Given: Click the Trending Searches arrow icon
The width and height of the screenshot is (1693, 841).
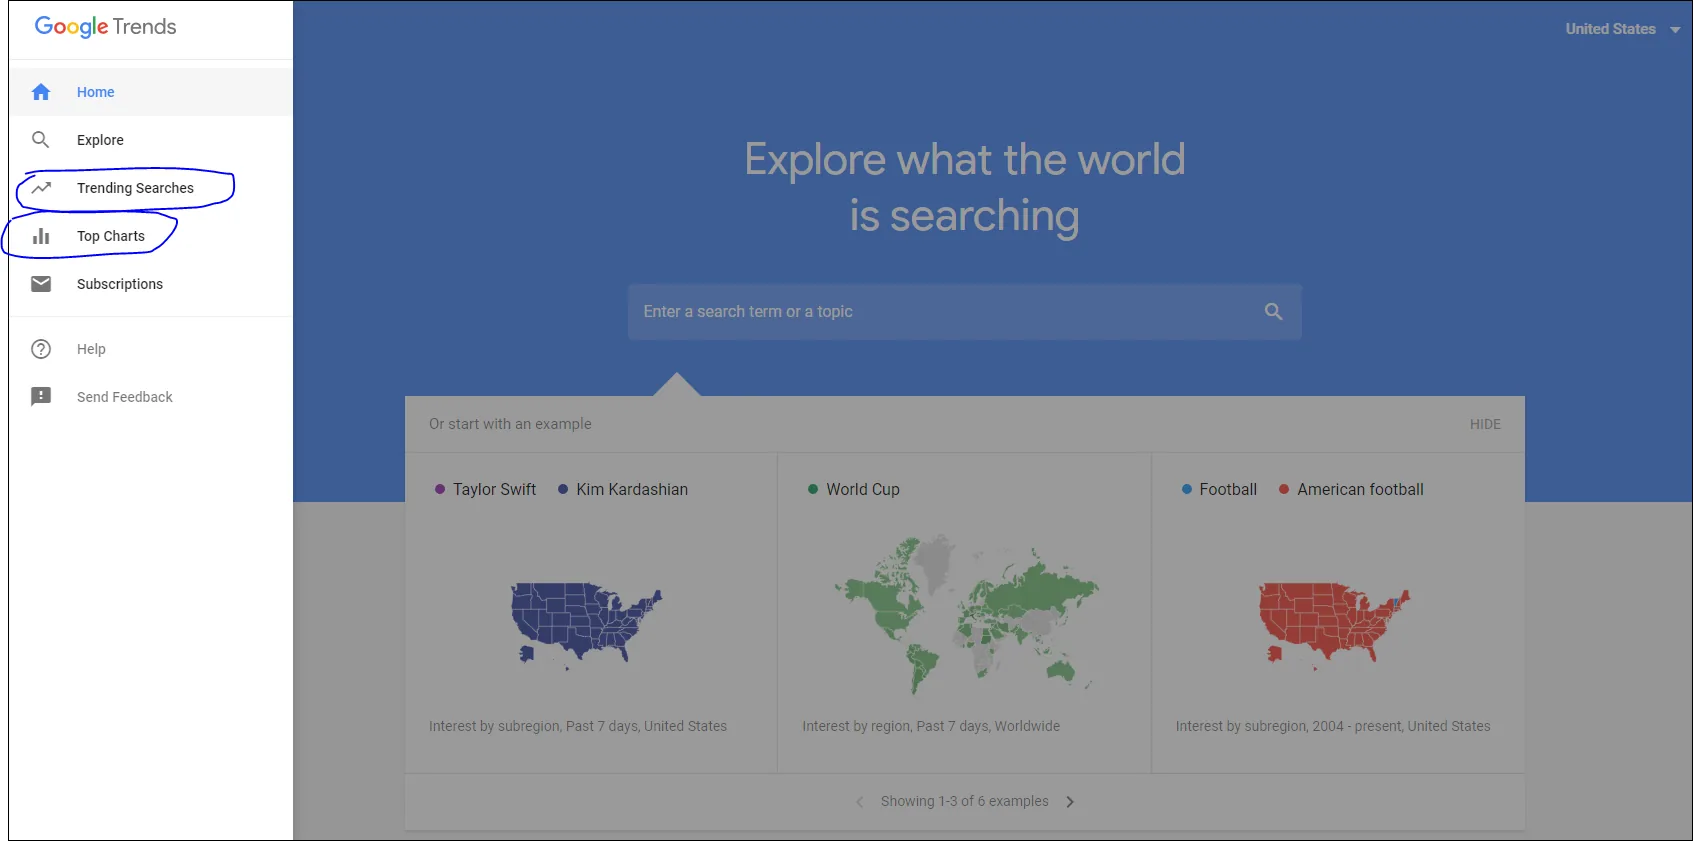Looking at the screenshot, I should (x=41, y=188).
